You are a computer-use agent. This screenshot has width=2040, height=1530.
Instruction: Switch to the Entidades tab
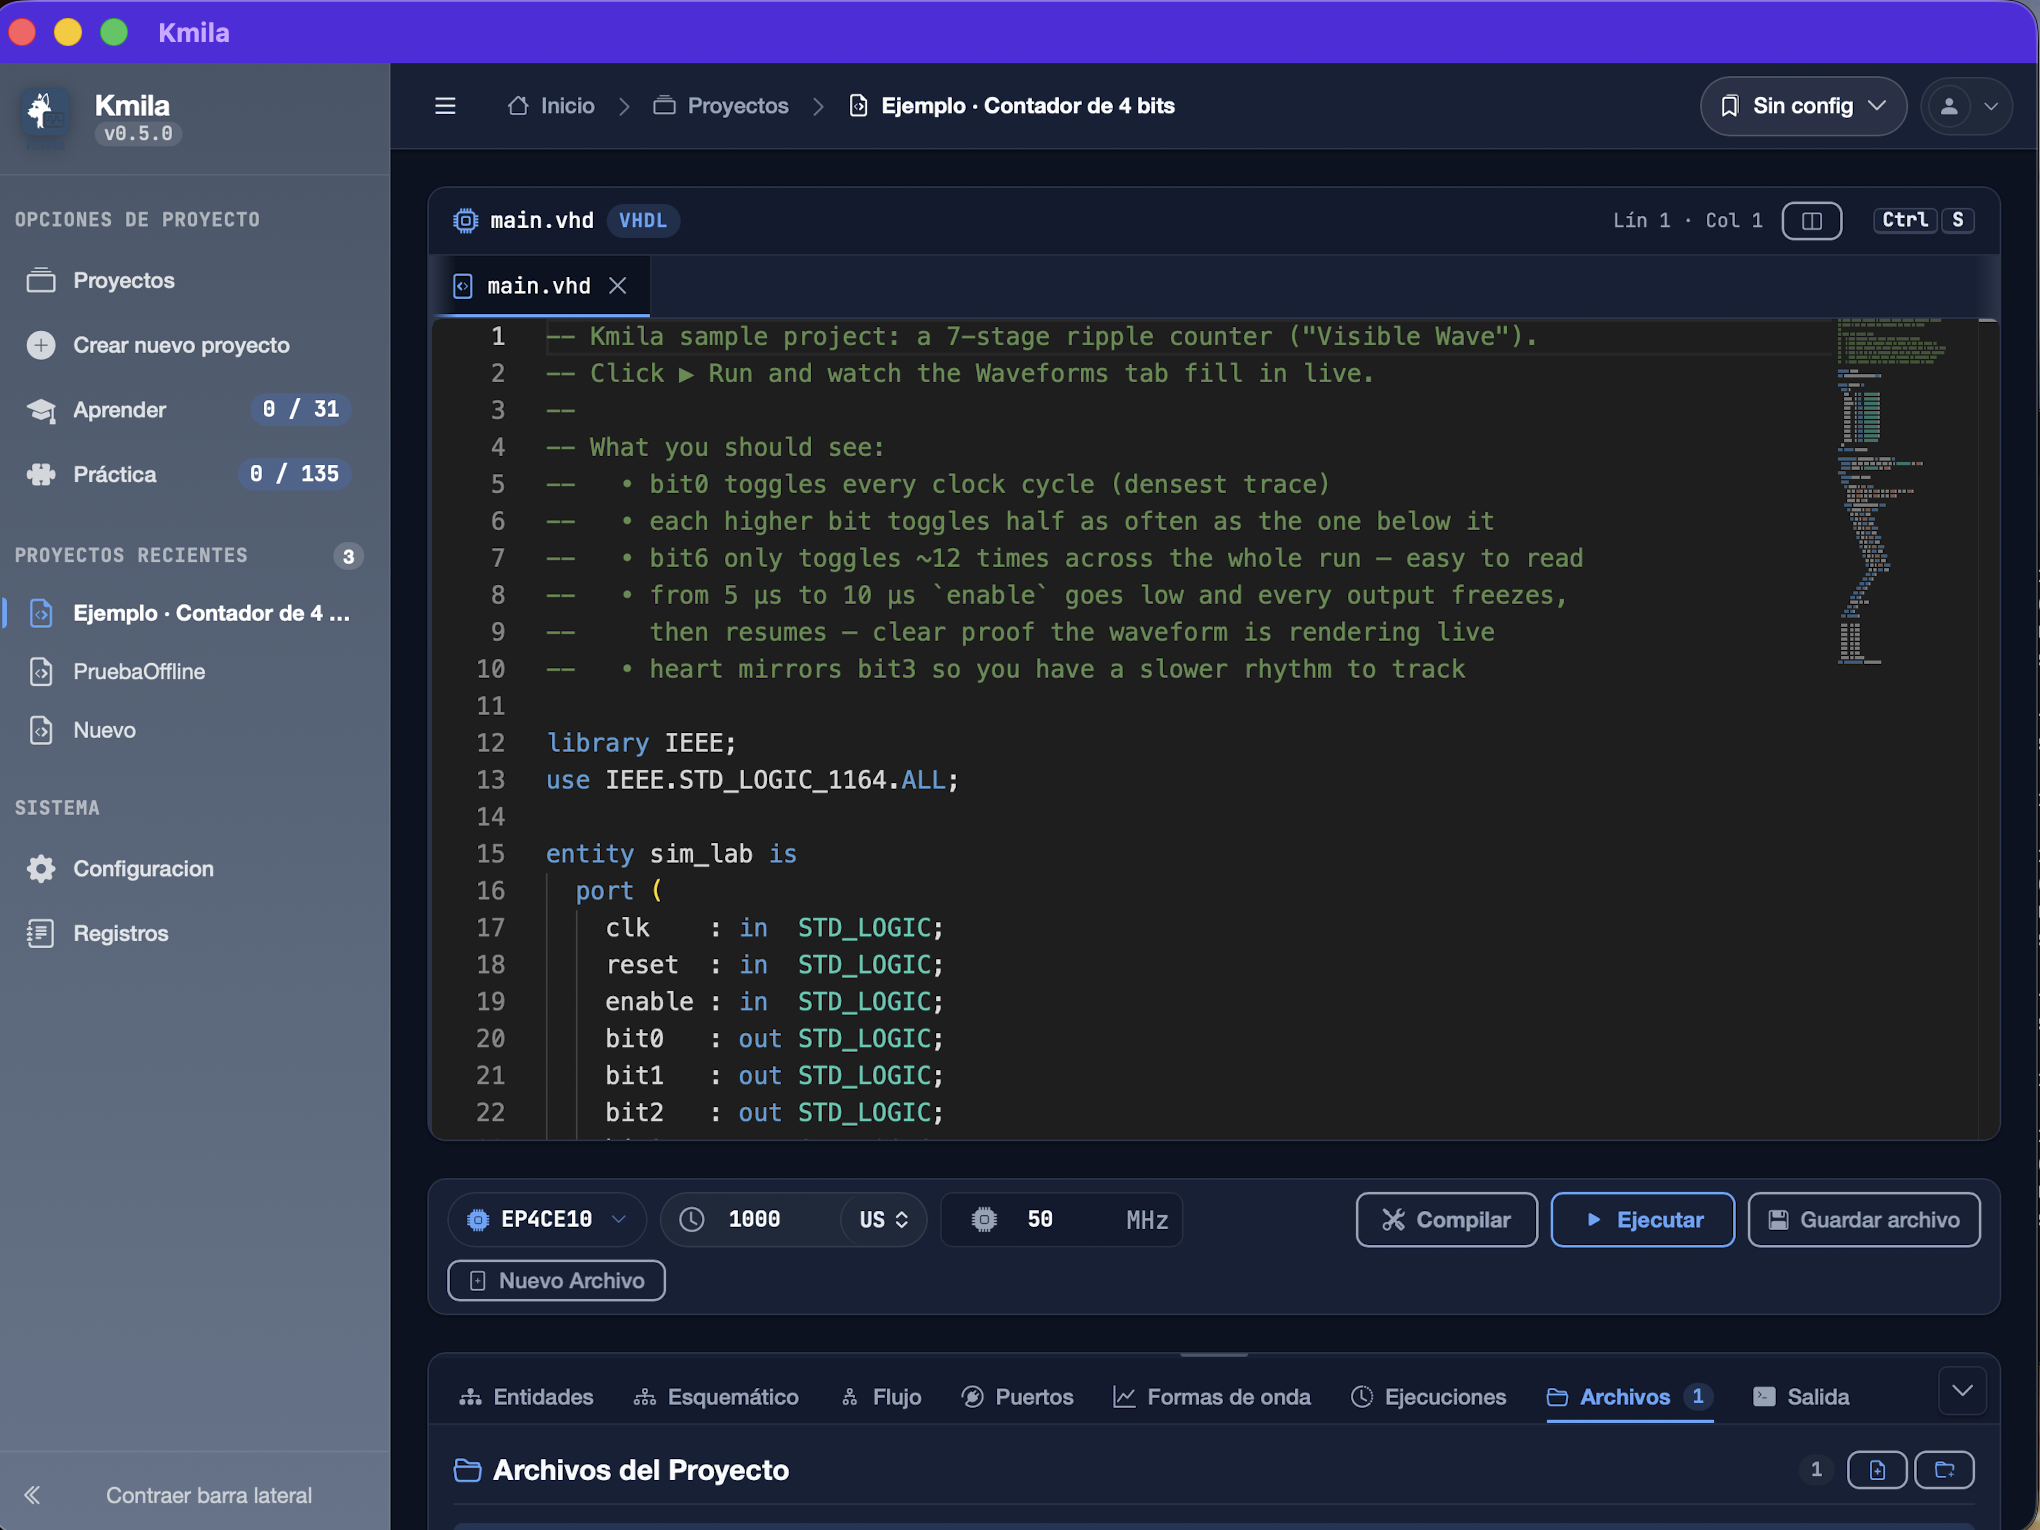526,1396
